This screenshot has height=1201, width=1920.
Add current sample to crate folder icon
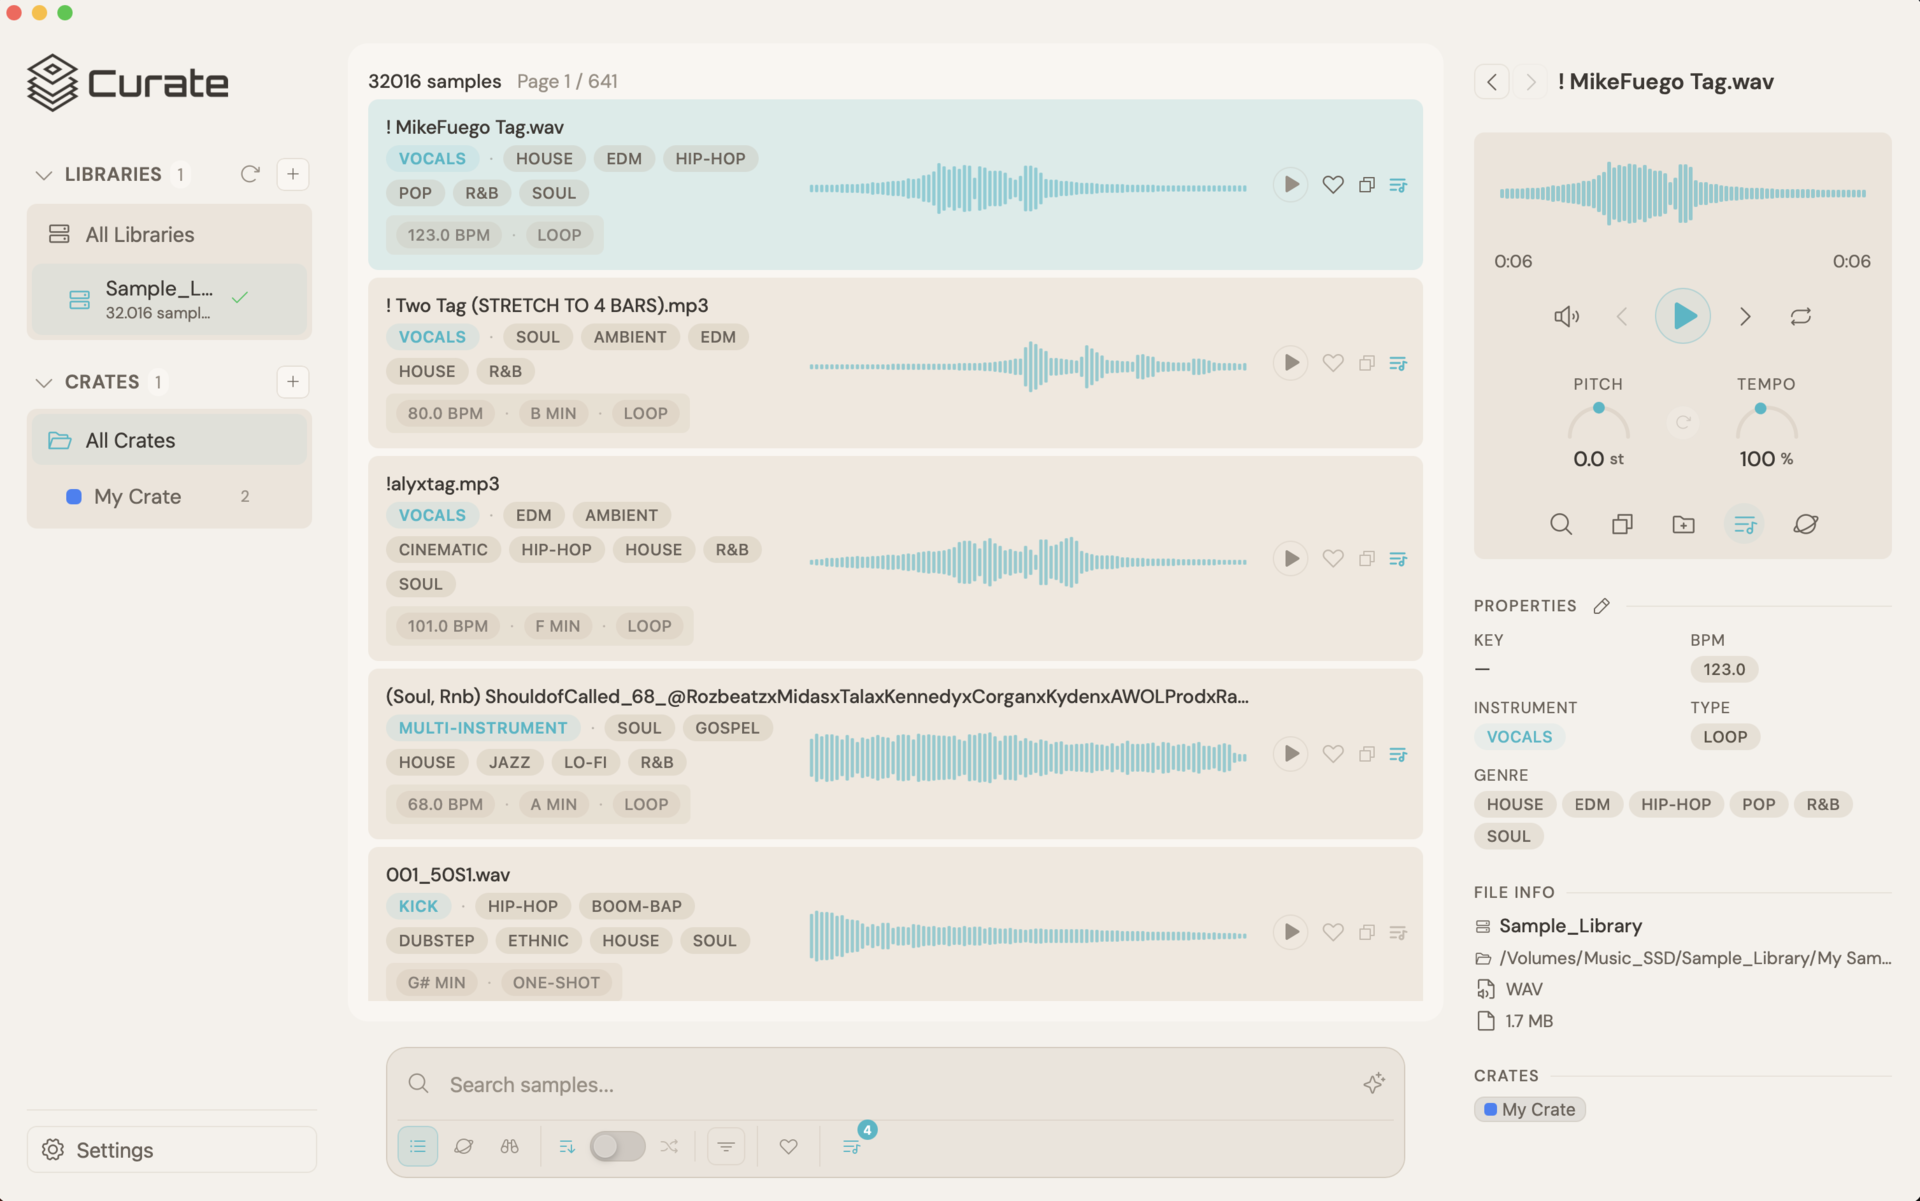1683,524
